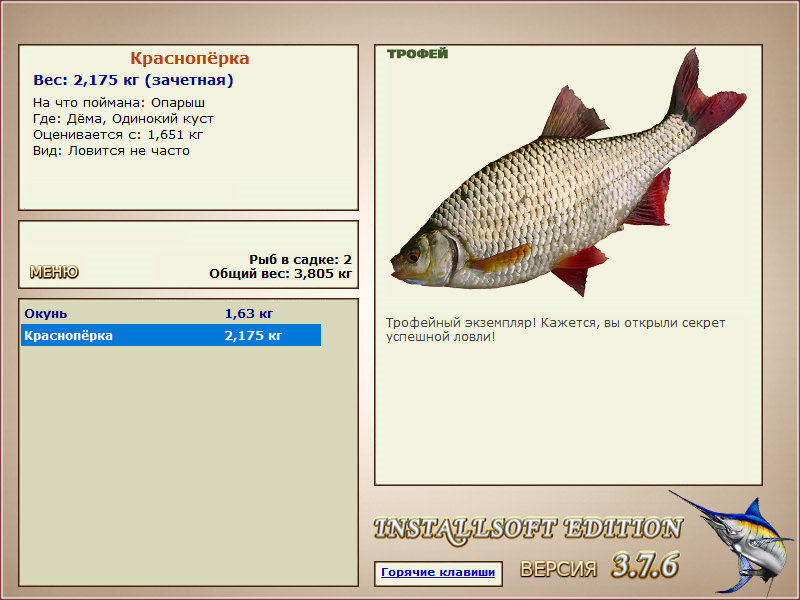The height and width of the screenshot is (600, 800).
Task: Click the location line Где: Дёма, Одинокий куст
Action: click(x=123, y=119)
